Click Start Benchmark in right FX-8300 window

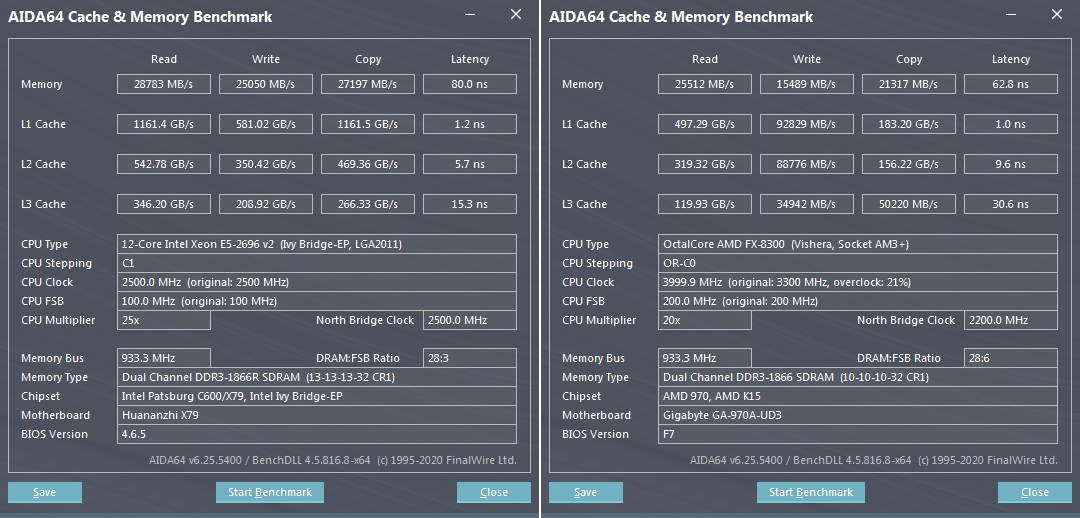coord(811,492)
